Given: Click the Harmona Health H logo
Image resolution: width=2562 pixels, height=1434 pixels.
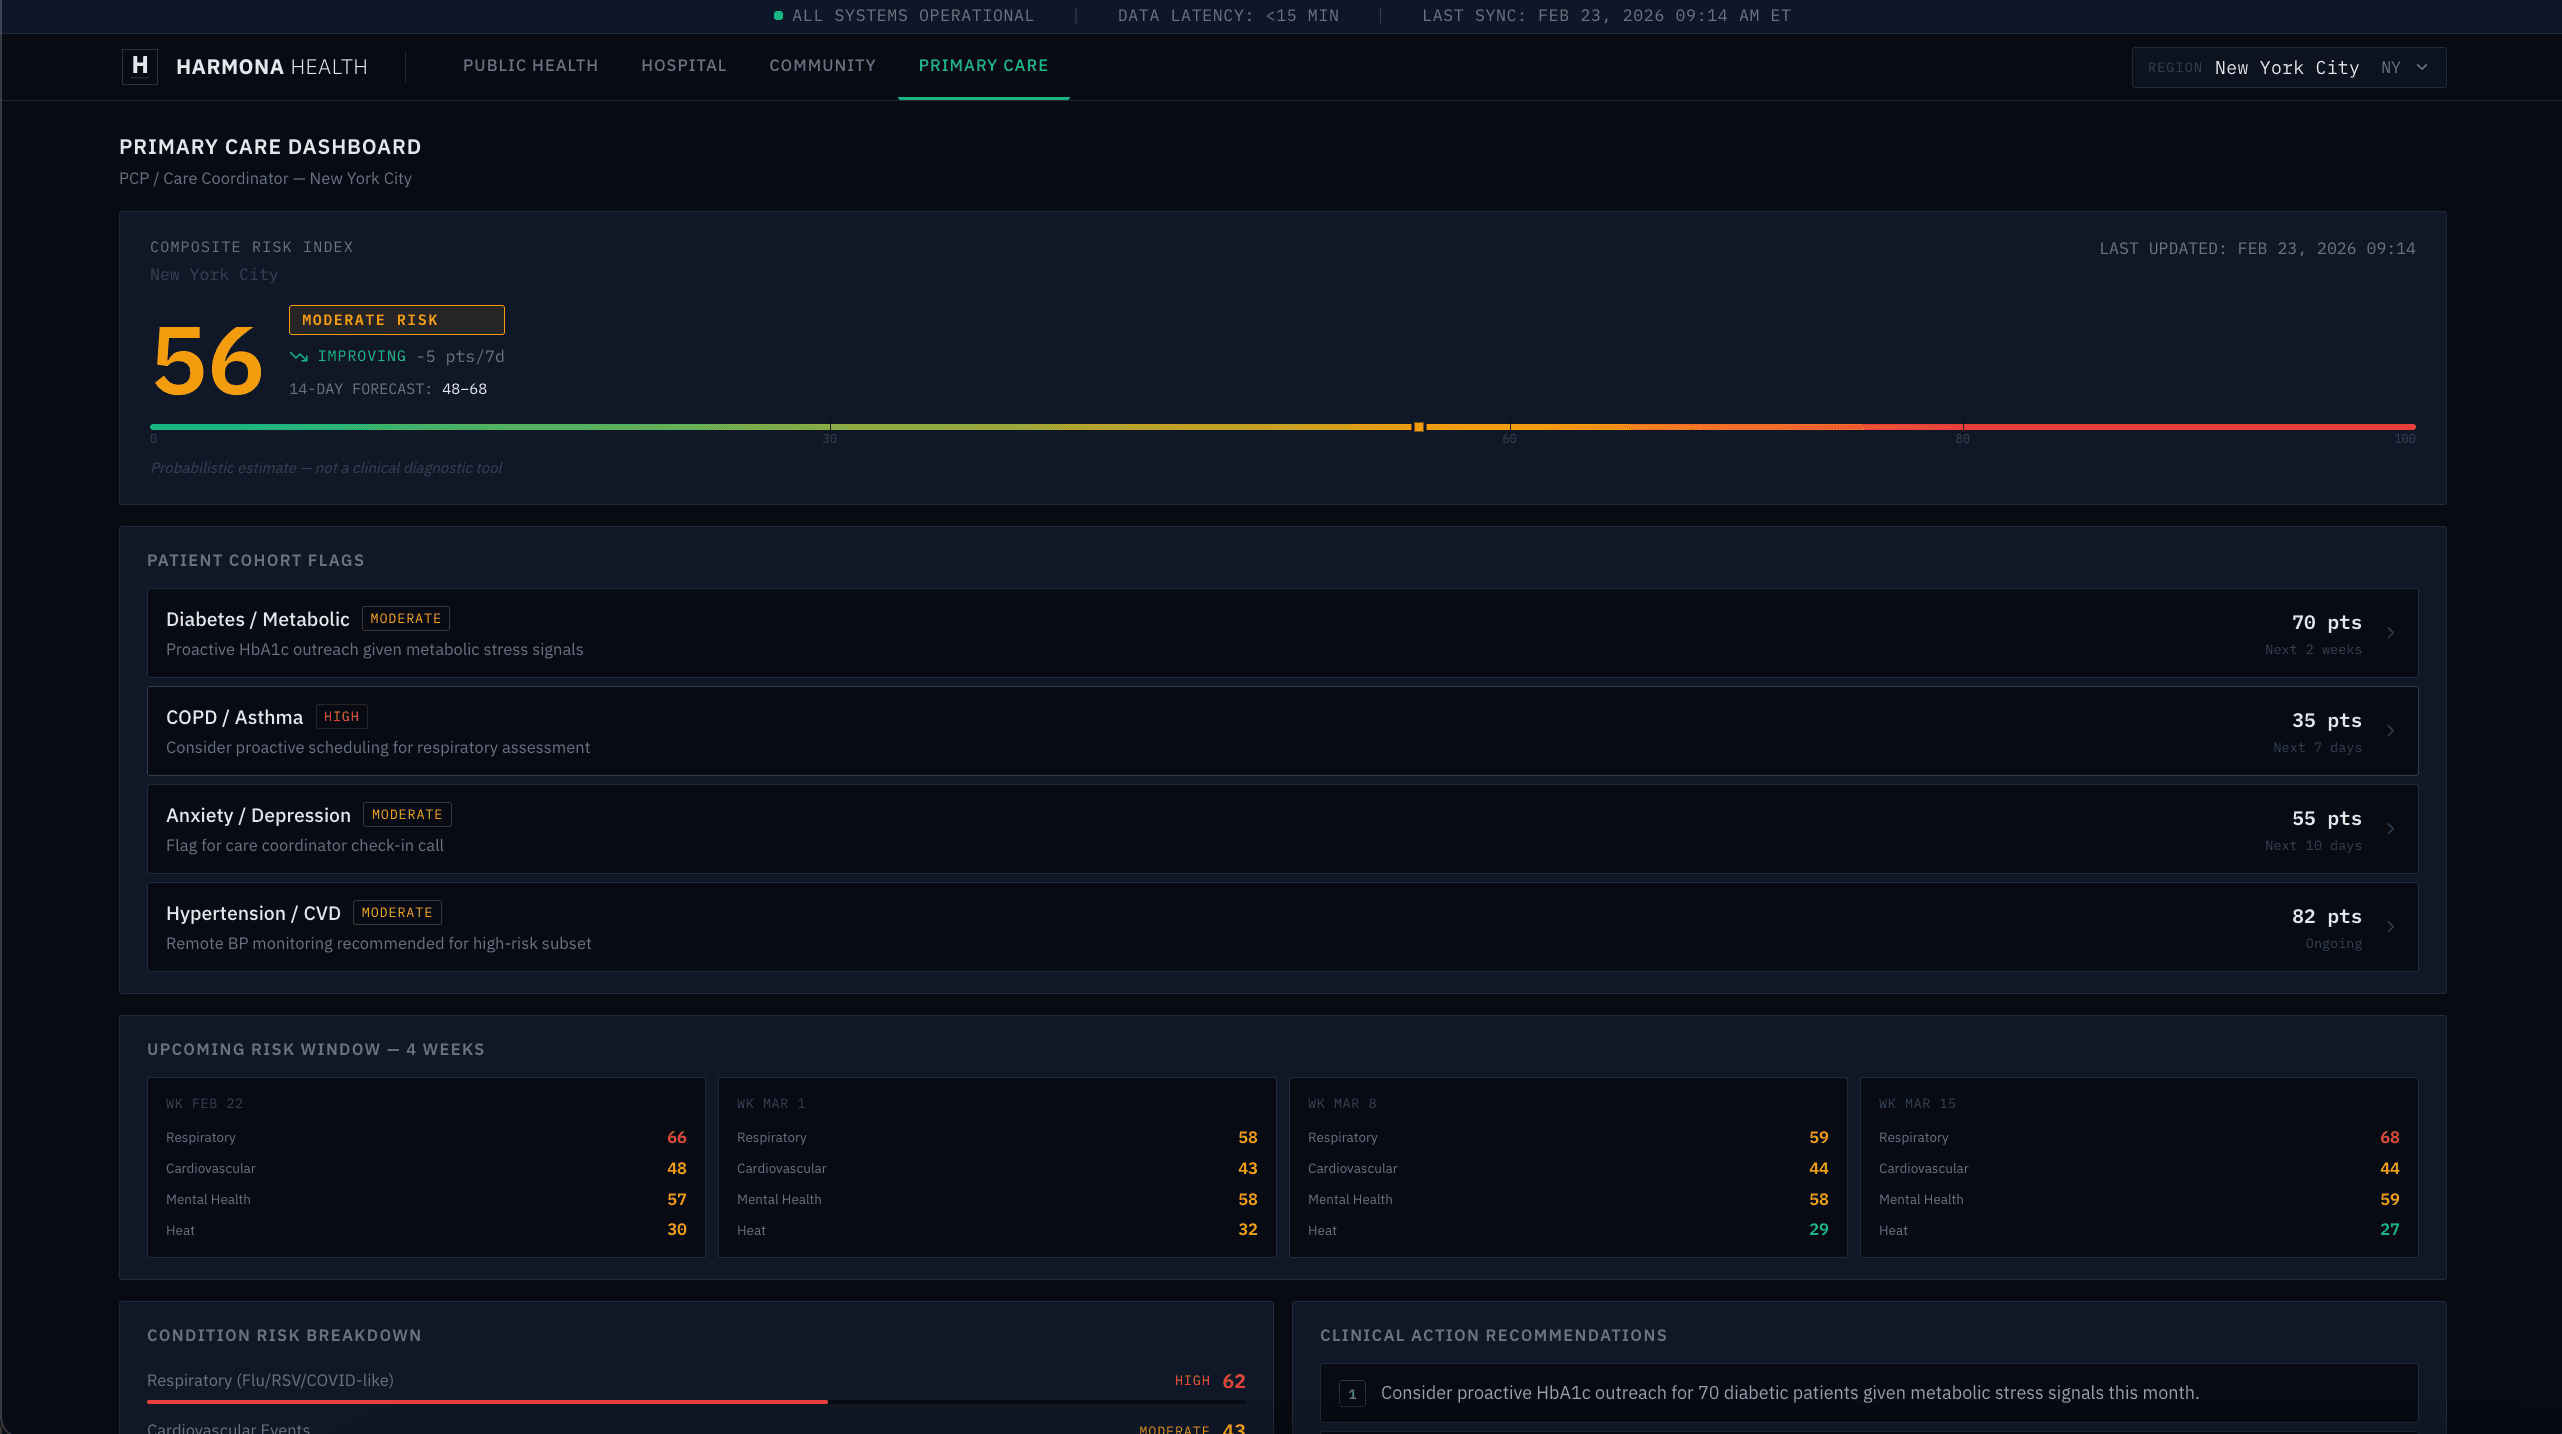Looking at the screenshot, I should (140, 66).
